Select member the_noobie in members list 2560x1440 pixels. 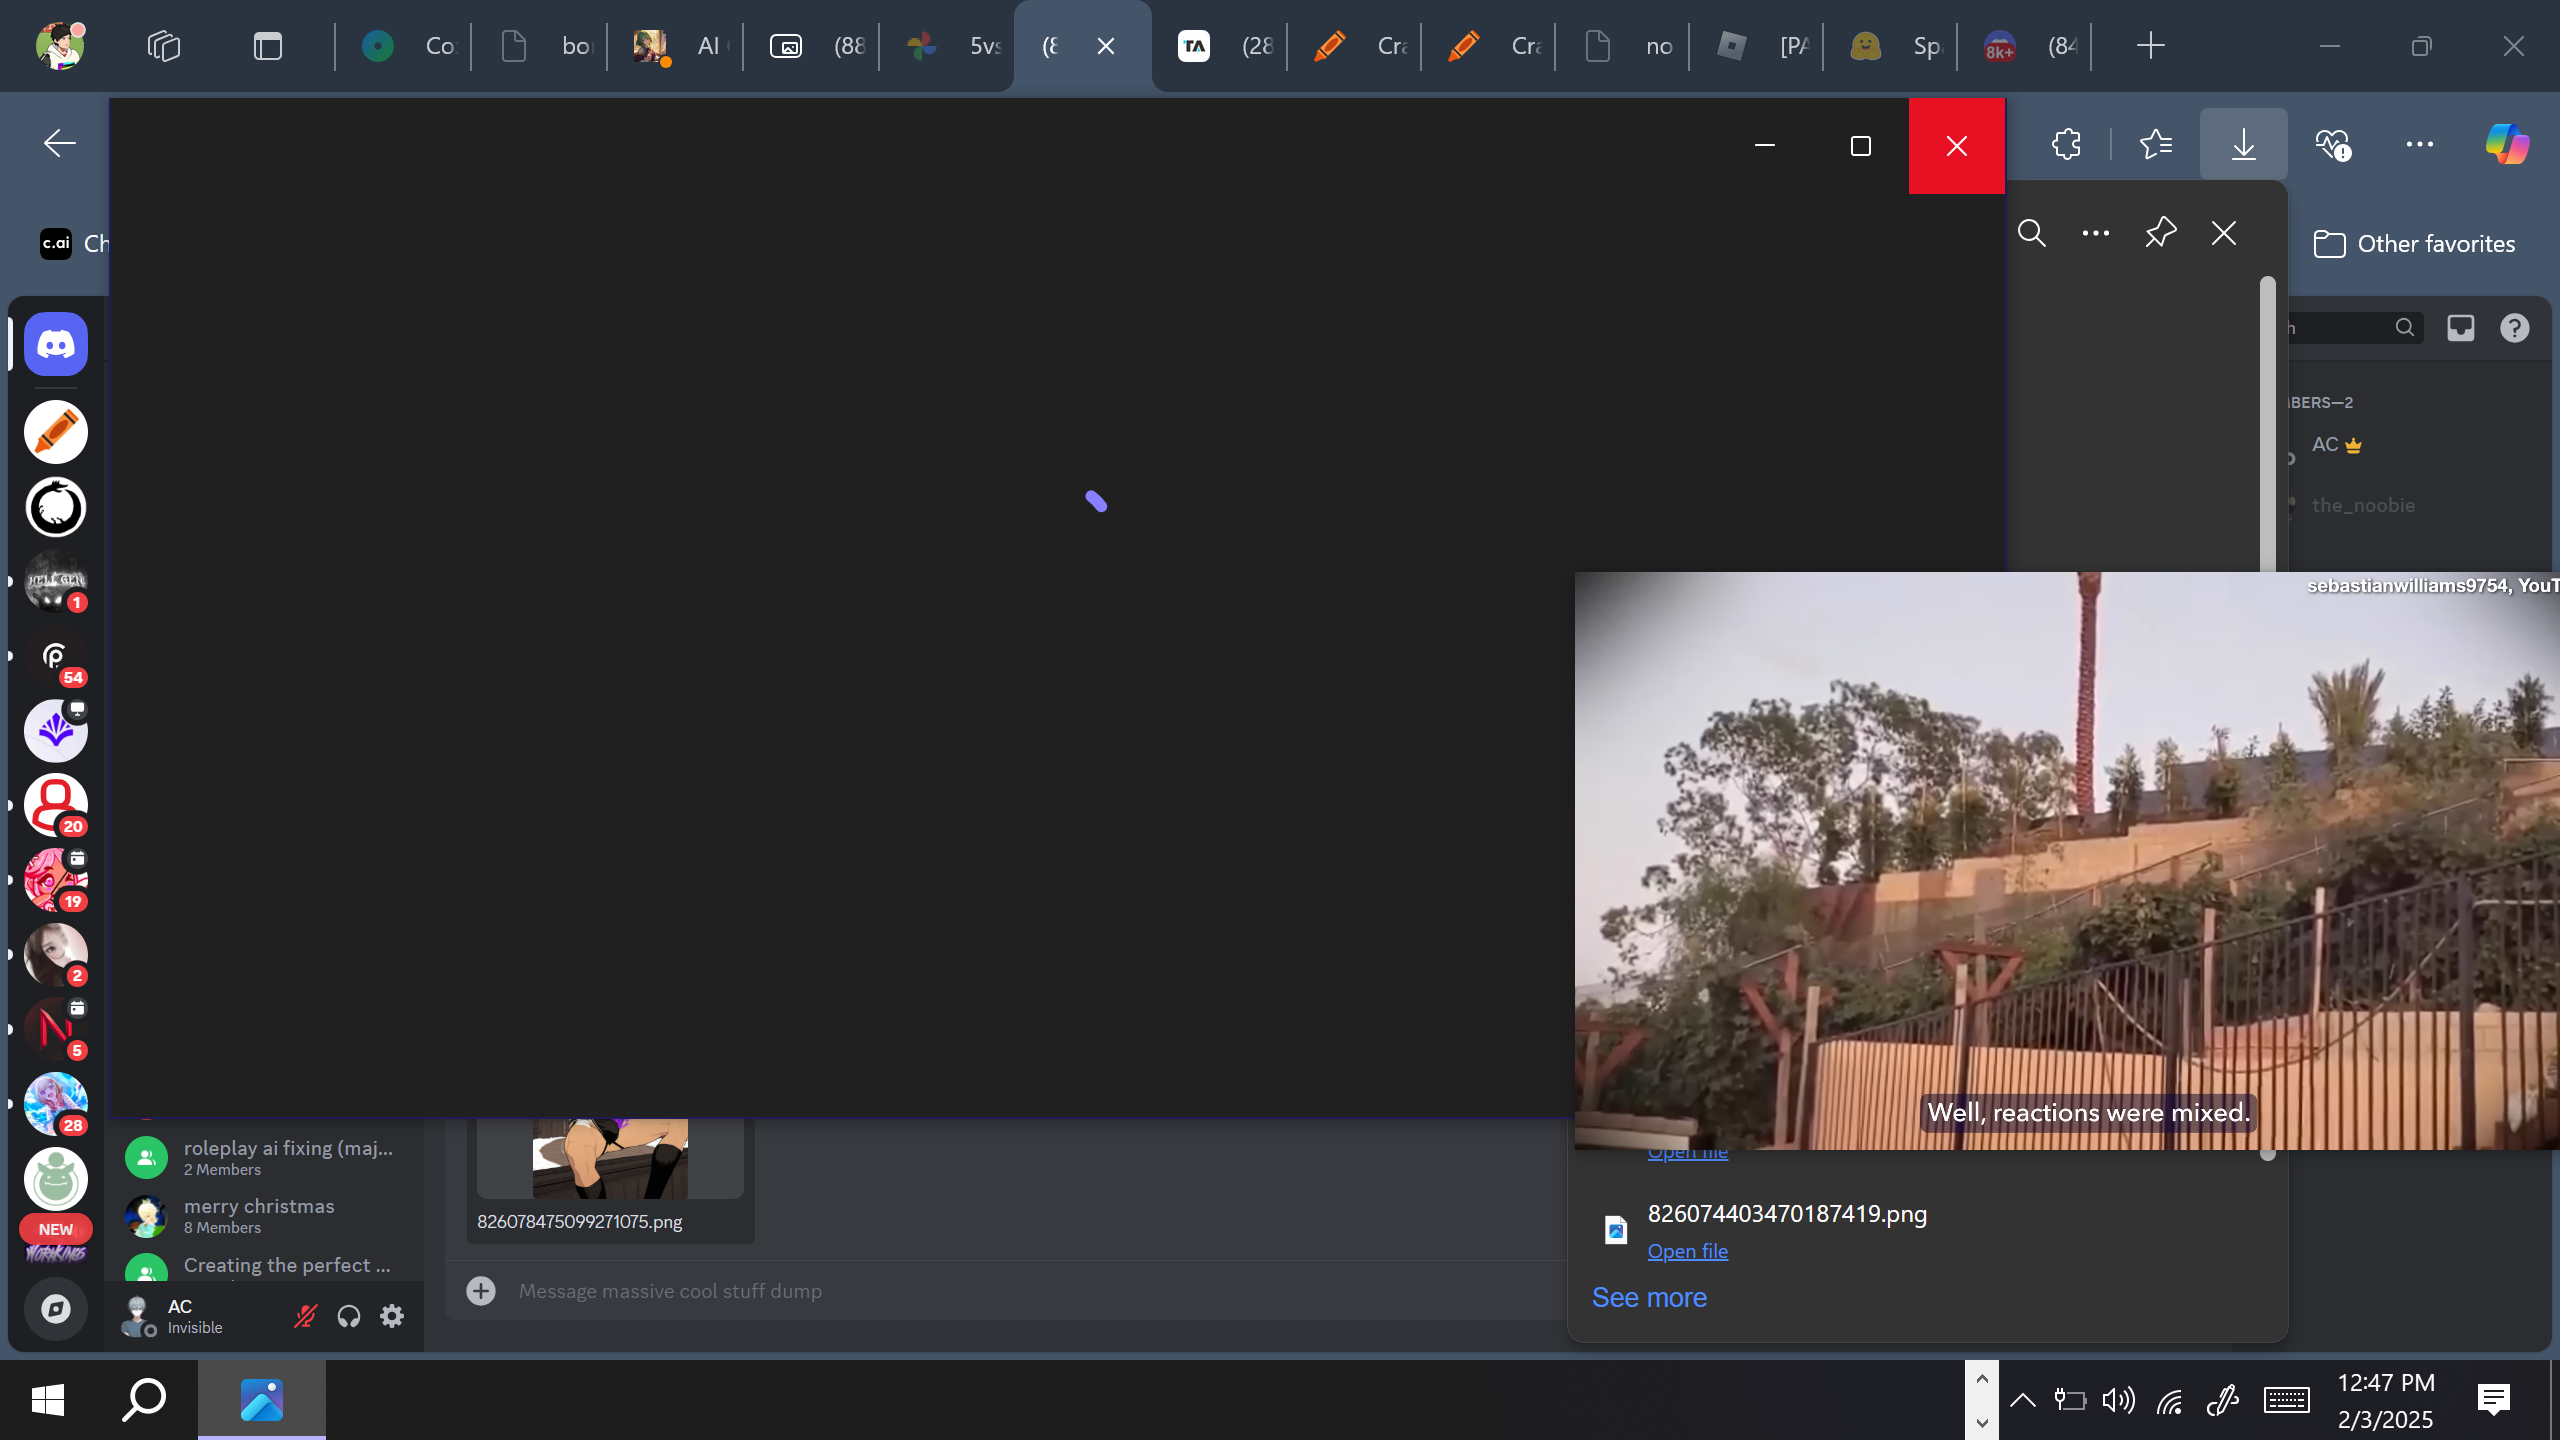click(2363, 505)
